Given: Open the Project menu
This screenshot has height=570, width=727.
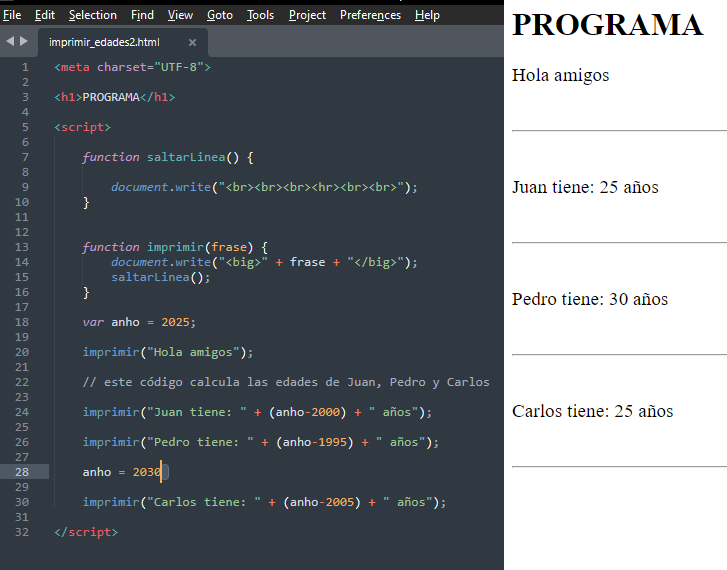Looking at the screenshot, I should [x=307, y=15].
